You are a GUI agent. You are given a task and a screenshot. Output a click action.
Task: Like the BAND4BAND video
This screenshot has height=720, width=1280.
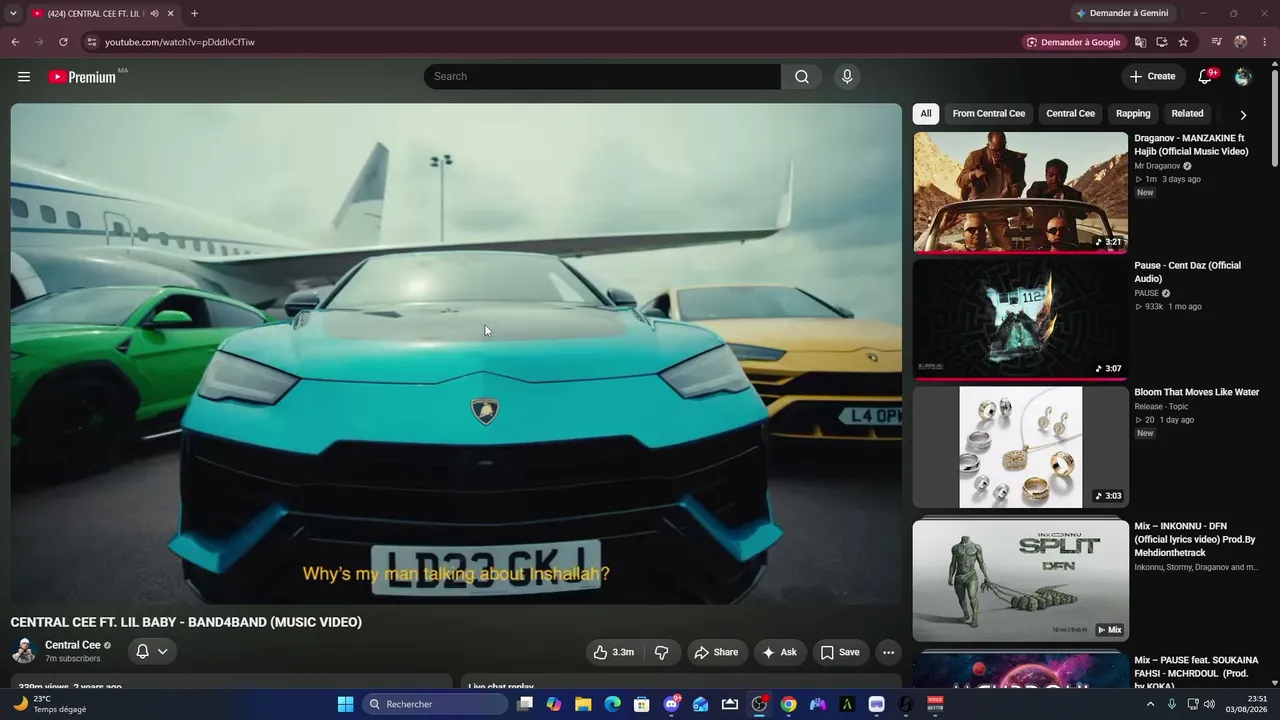coord(614,652)
